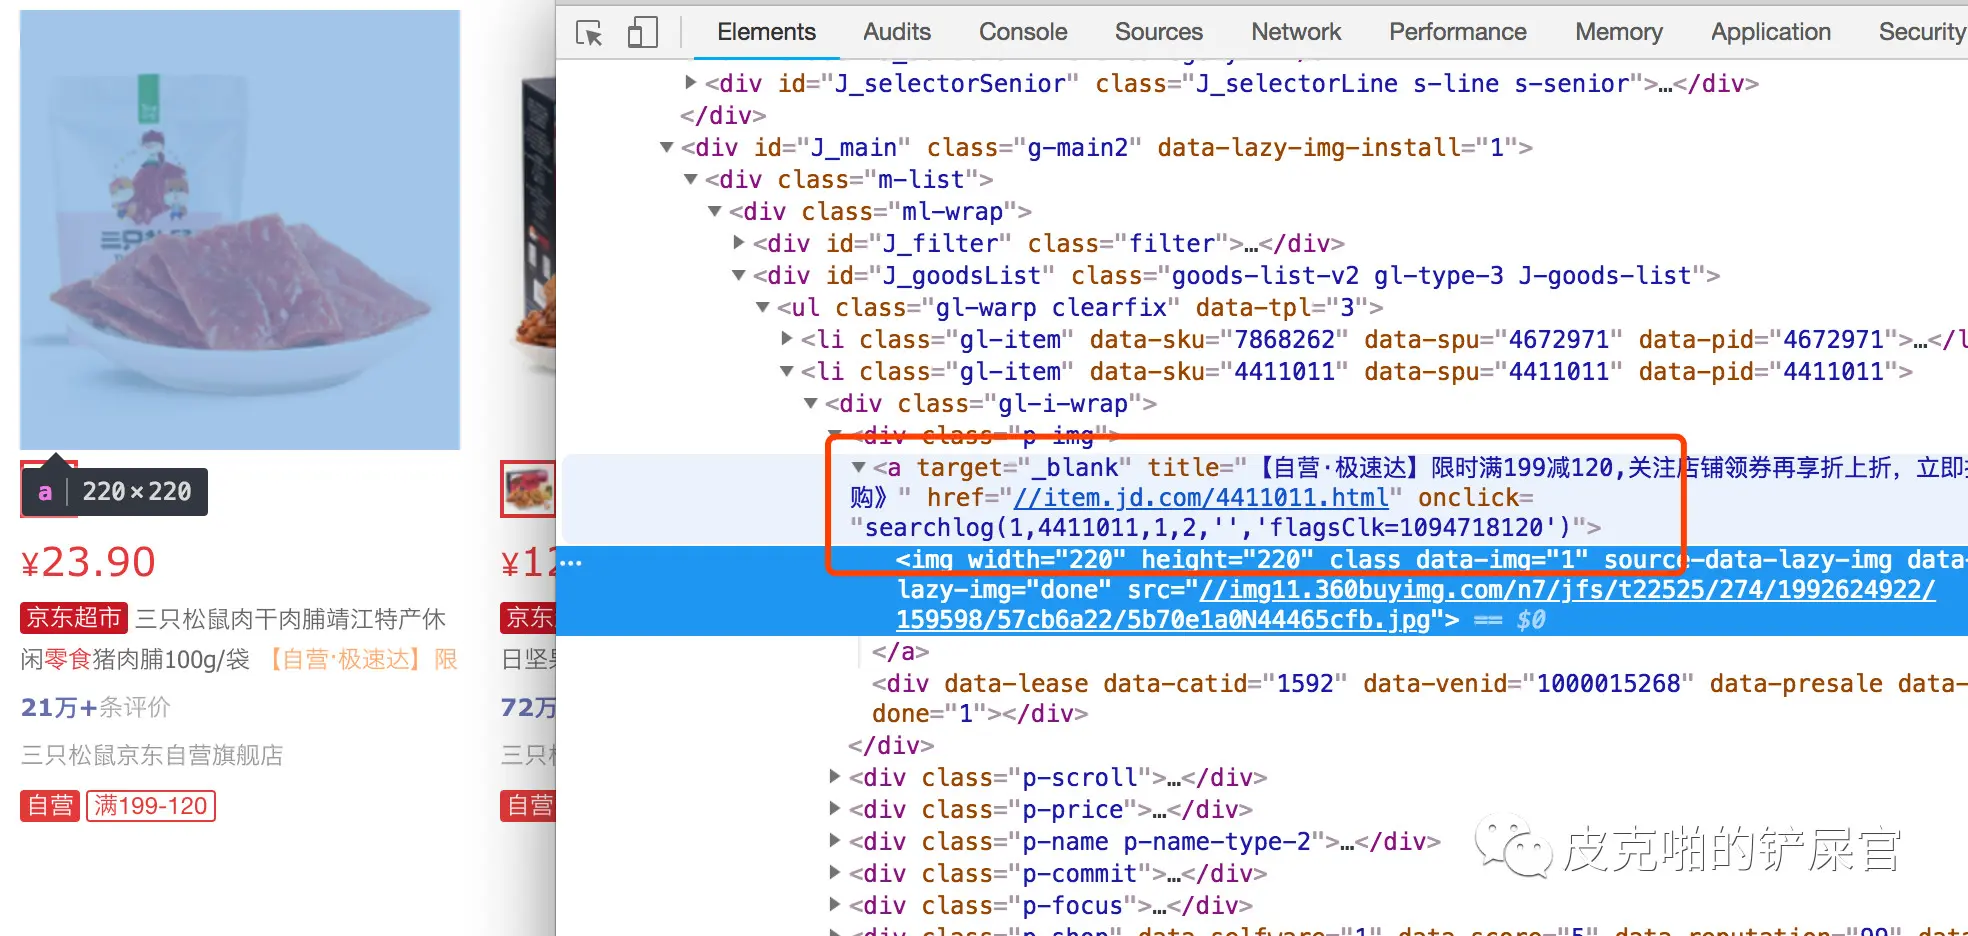Viewport: 1968px width, 936px height.
Task: Activate the inspect element picker icon
Action: (589, 33)
